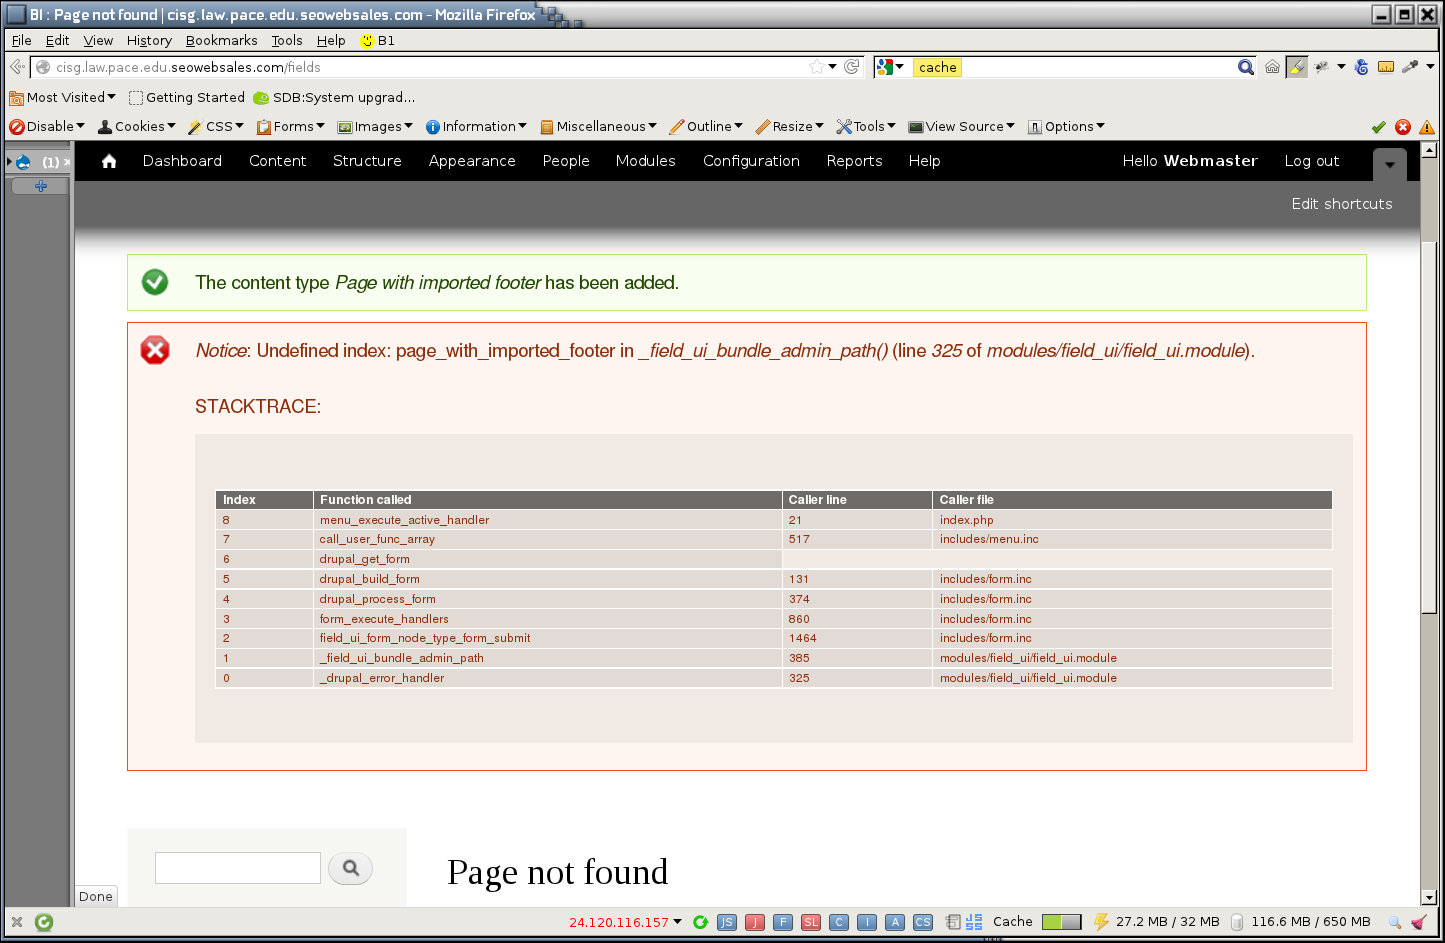The width and height of the screenshot is (1445, 943).
Task: Click the green checkmark validation icon
Action: 1378,127
